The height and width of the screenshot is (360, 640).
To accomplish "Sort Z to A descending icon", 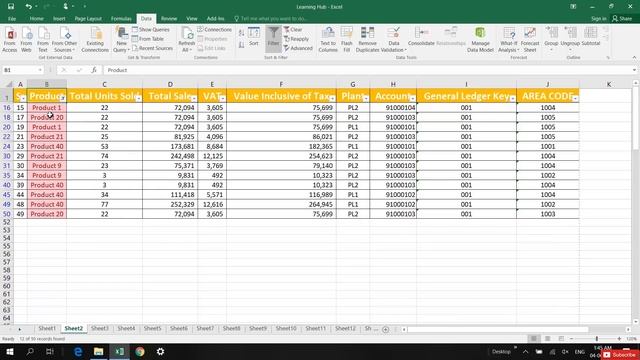I will pyautogui.click(x=241, y=45).
